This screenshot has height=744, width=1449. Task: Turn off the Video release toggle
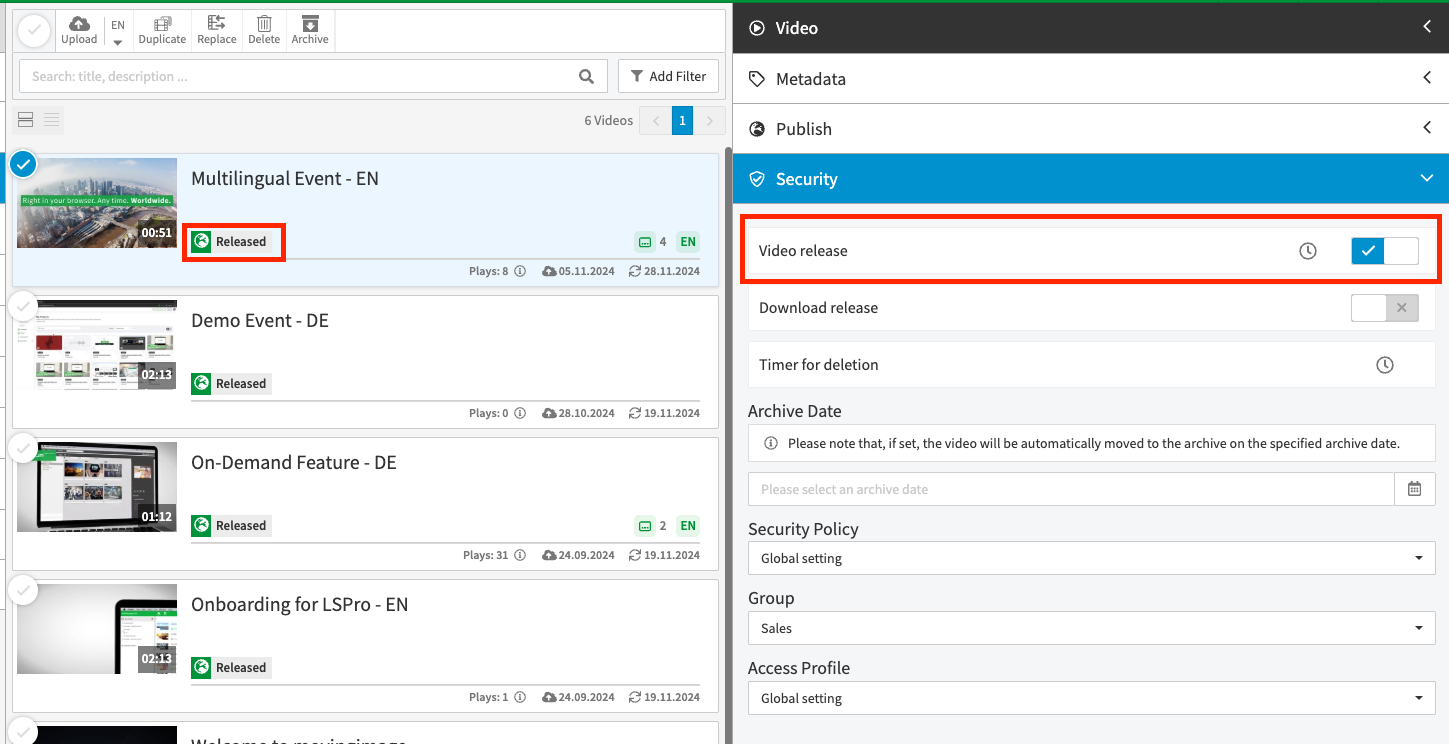click(x=1385, y=251)
